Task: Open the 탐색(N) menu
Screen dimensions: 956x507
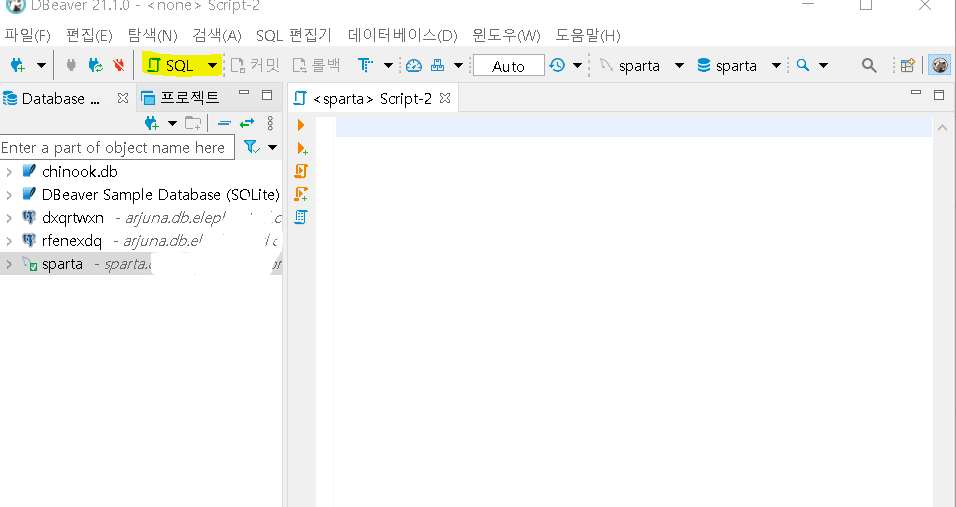Action: 152,35
